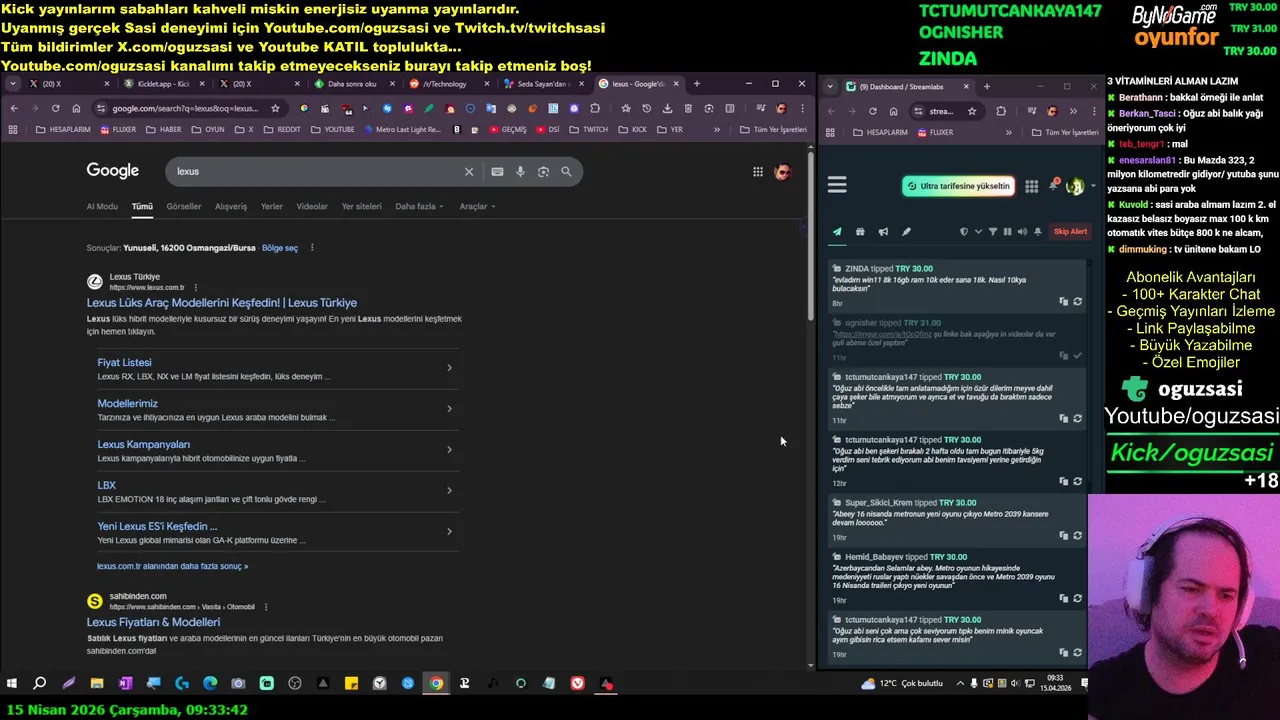
Task: Open the AI Modu tab
Action: [102, 207]
